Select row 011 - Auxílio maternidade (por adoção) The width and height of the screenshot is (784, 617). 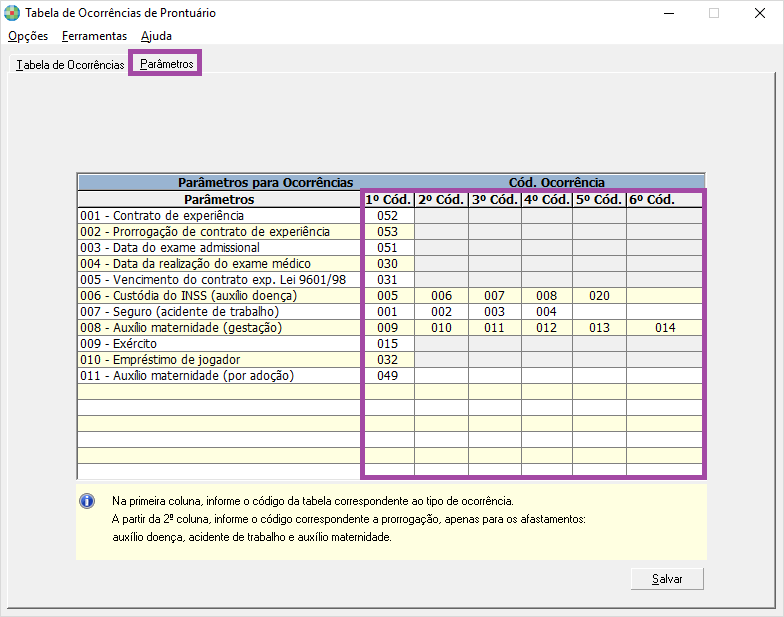[219, 376]
